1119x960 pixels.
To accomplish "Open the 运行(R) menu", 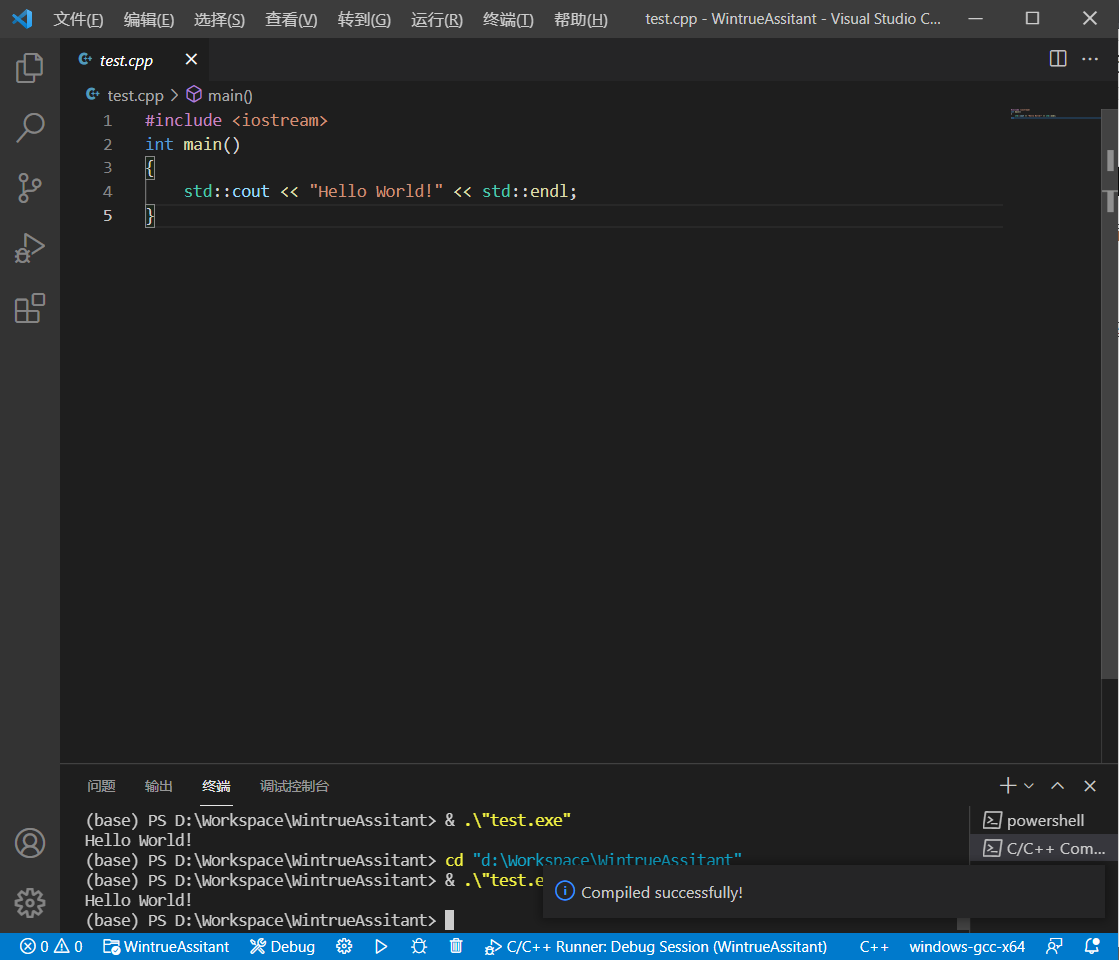I will click(436, 18).
